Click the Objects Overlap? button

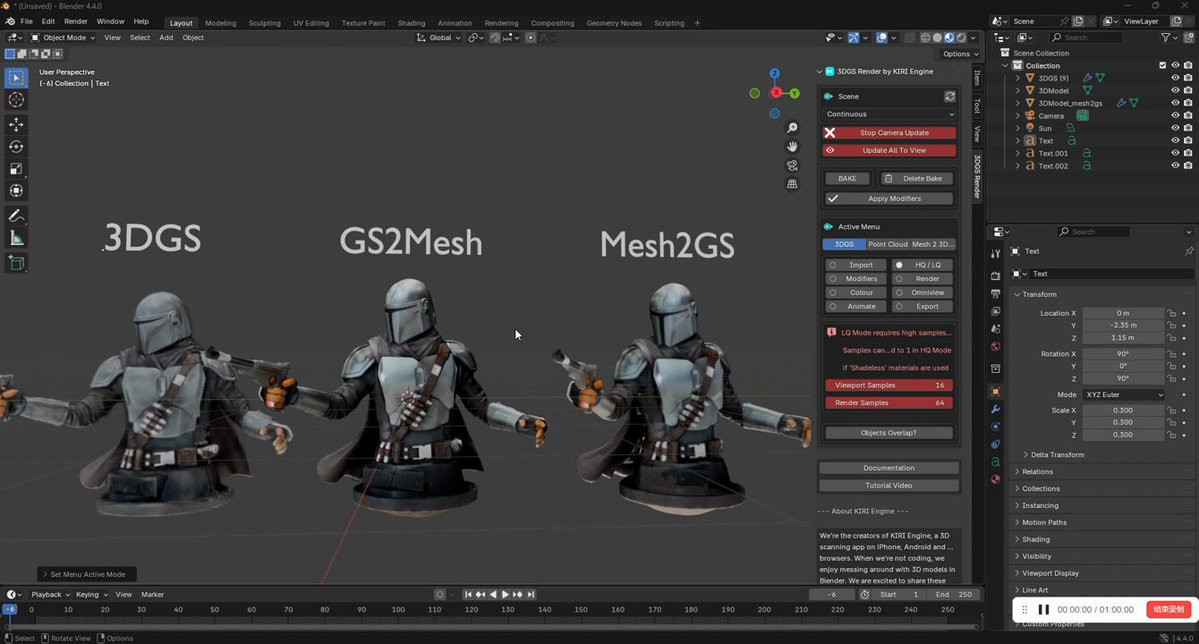(x=889, y=433)
